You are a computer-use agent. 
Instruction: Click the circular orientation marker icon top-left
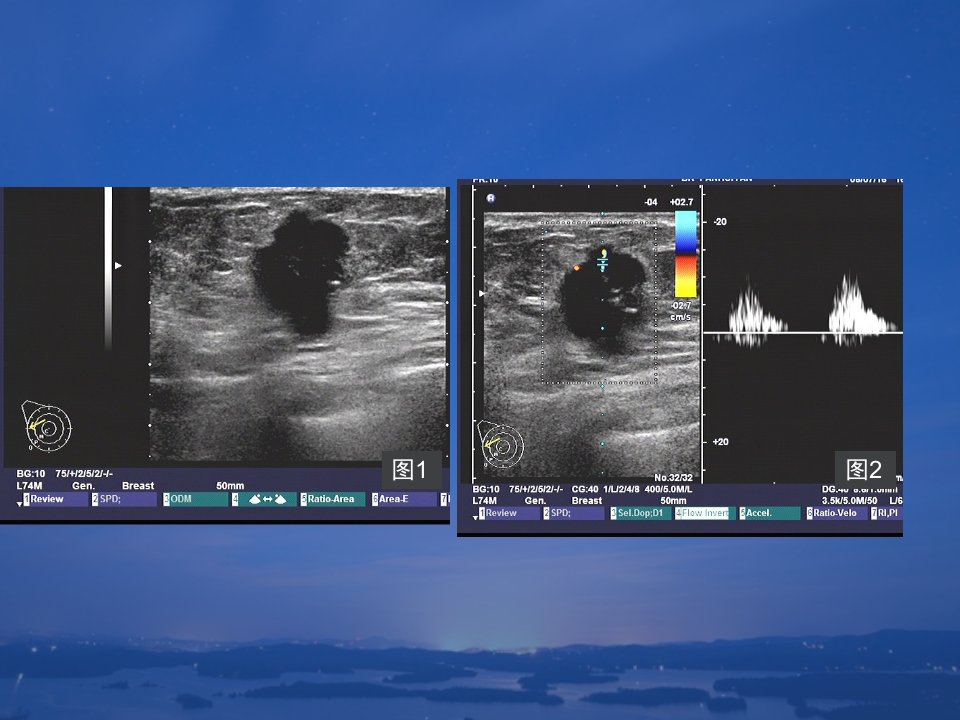coord(490,198)
